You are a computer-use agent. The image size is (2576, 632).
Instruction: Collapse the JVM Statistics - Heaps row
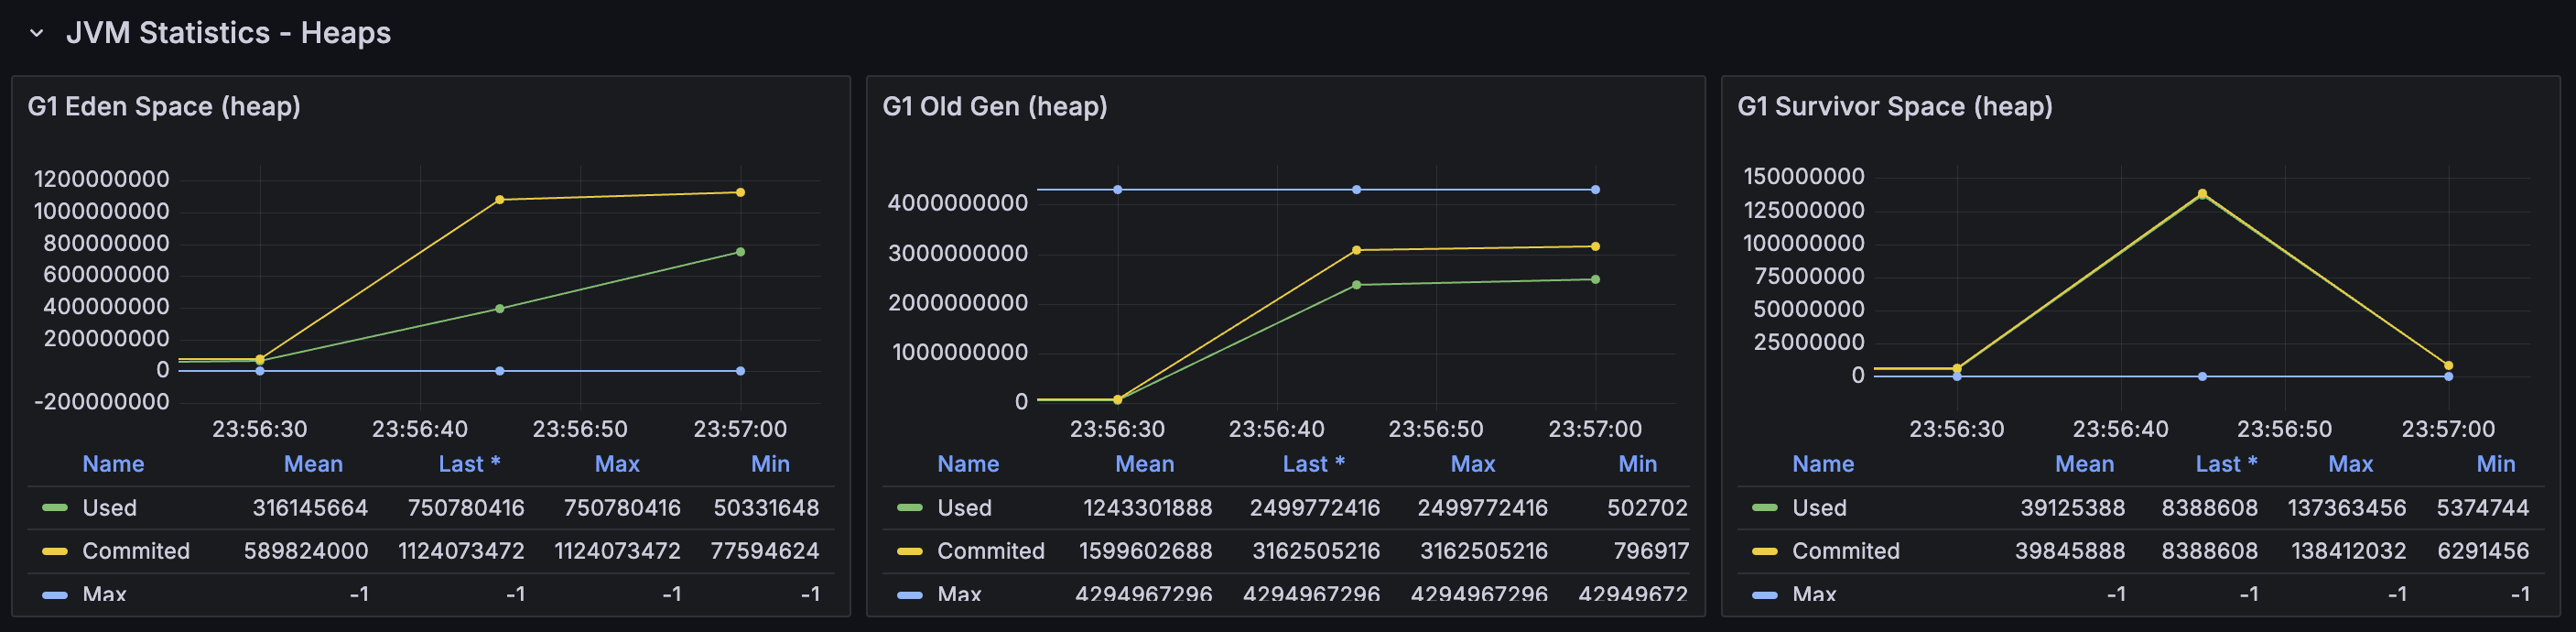[37, 33]
